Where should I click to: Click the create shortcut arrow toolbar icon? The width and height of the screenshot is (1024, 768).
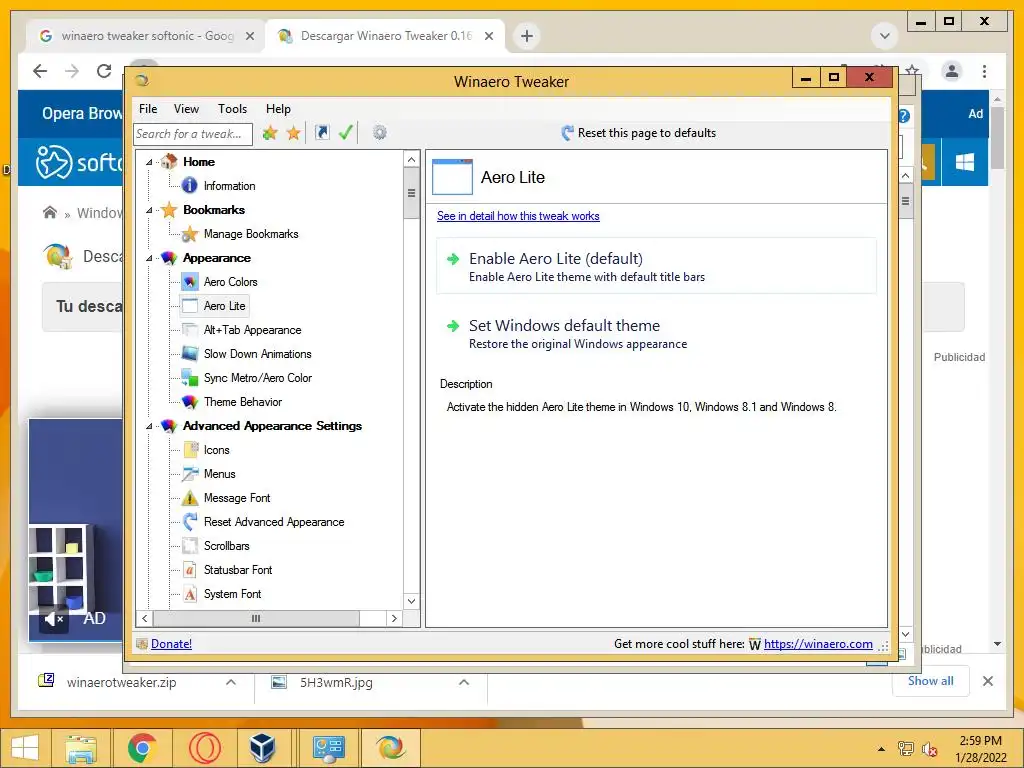point(322,133)
